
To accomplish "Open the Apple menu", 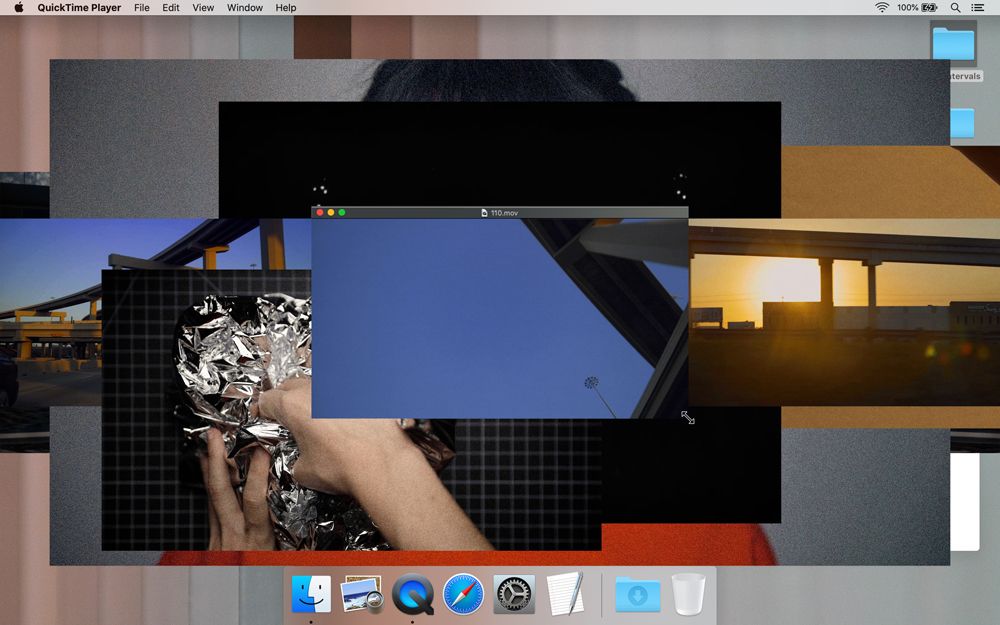I will [18, 8].
